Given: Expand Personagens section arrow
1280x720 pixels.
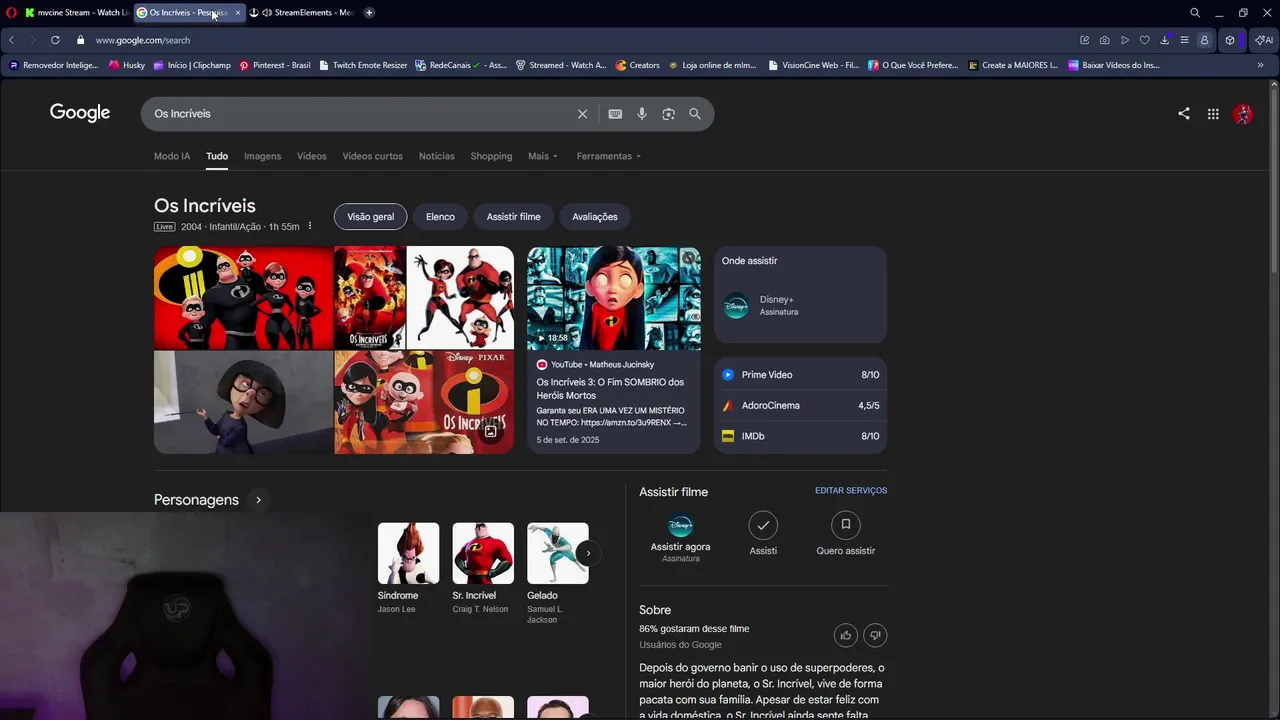Looking at the screenshot, I should tap(258, 500).
